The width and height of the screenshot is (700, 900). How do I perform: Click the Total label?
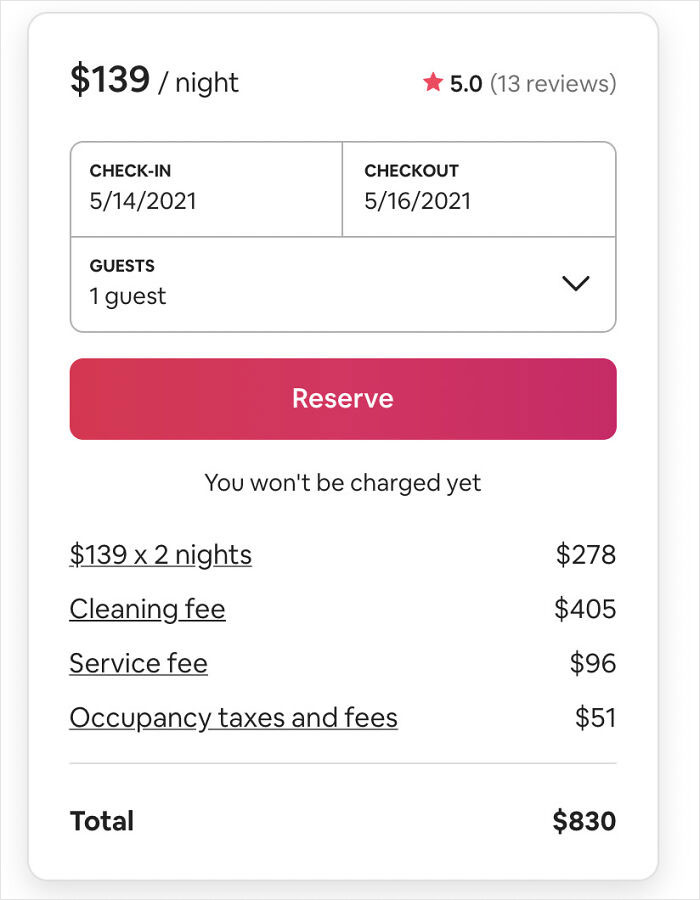pos(102,822)
